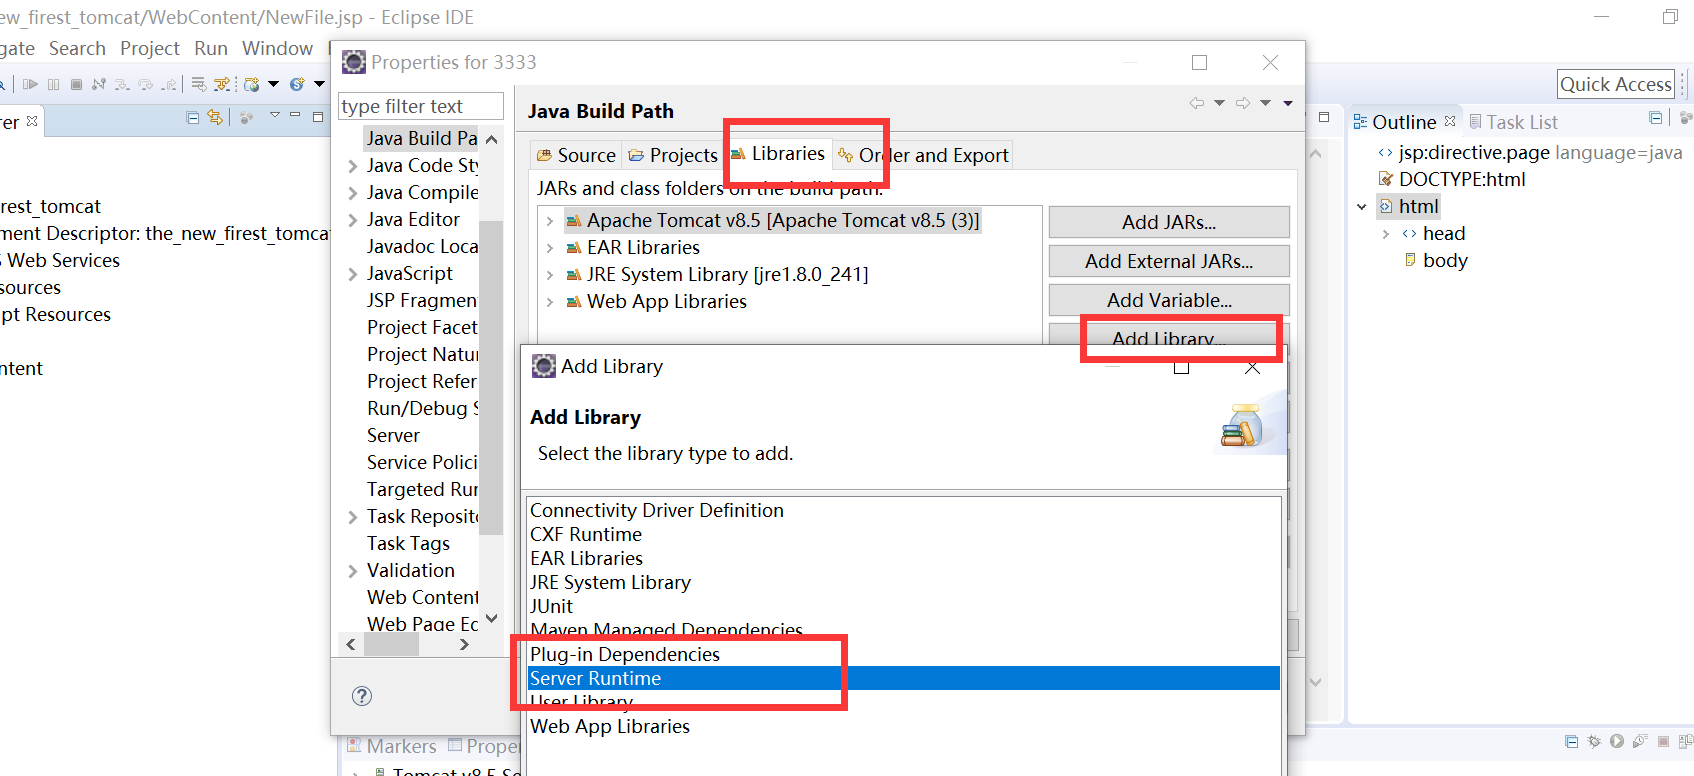Image resolution: width=1694 pixels, height=776 pixels.
Task: Click the Add External JARs... button
Action: pyautogui.click(x=1169, y=261)
